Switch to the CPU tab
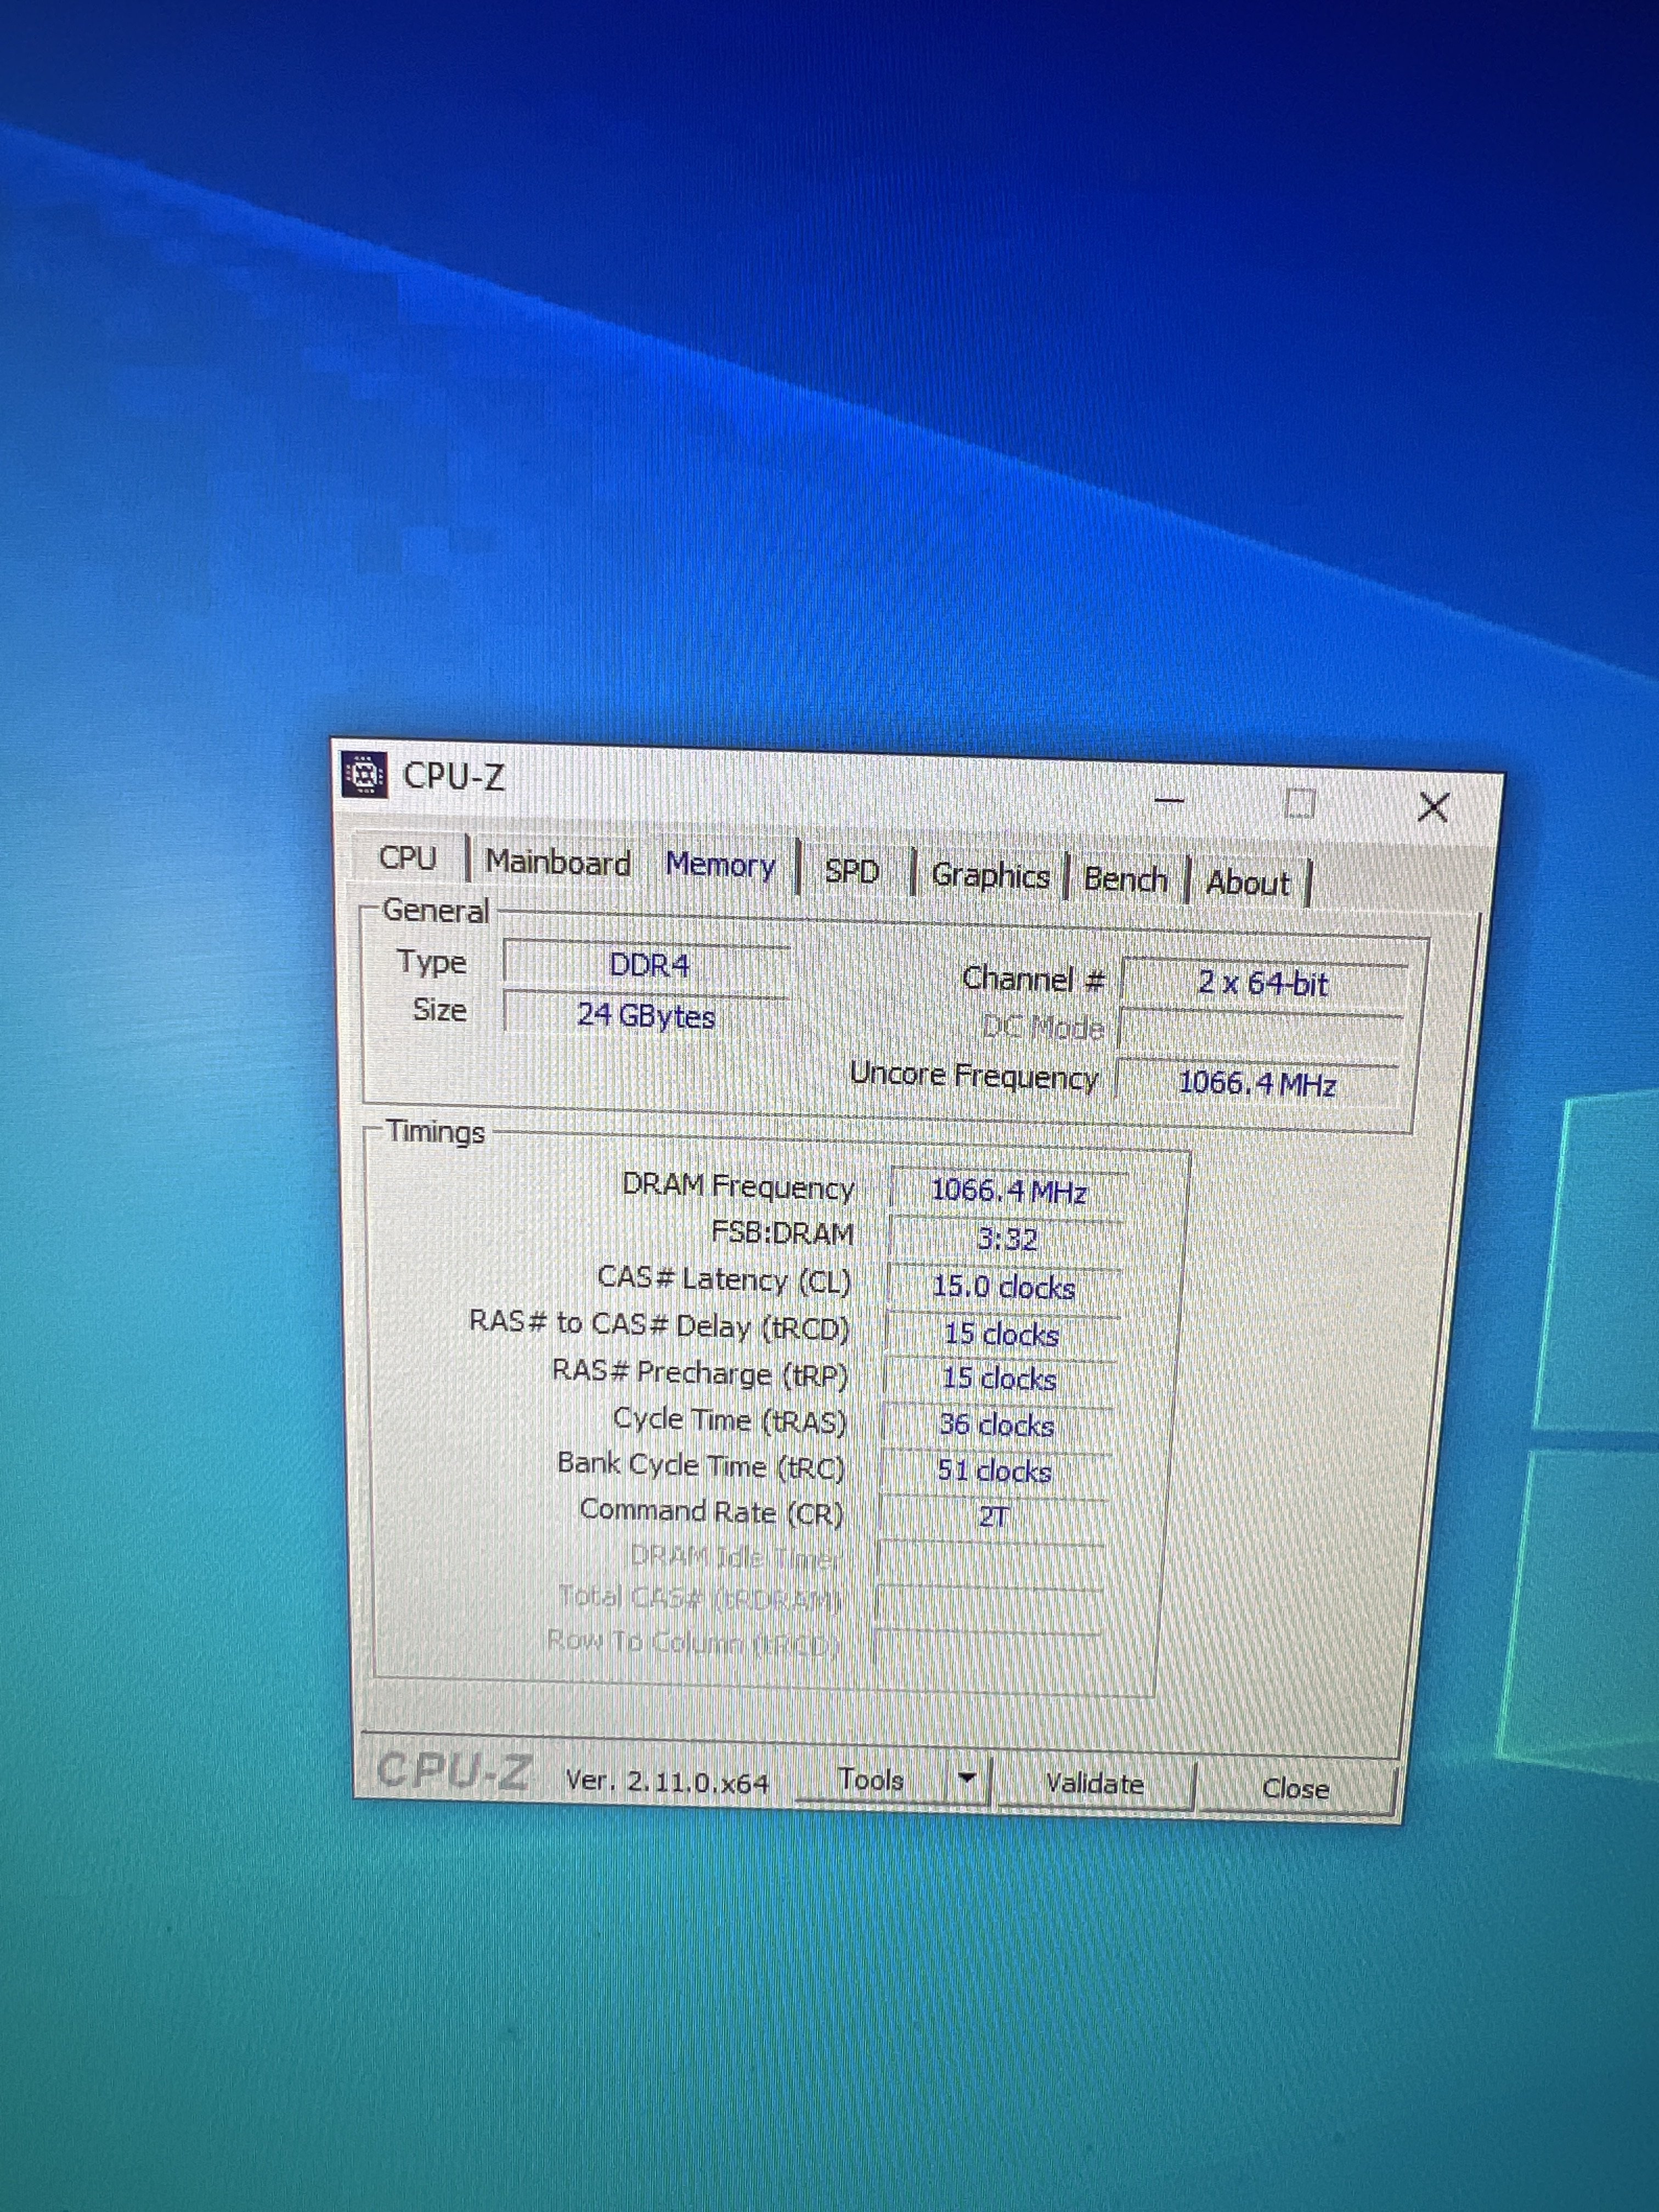Image resolution: width=1659 pixels, height=2212 pixels. pyautogui.click(x=408, y=858)
